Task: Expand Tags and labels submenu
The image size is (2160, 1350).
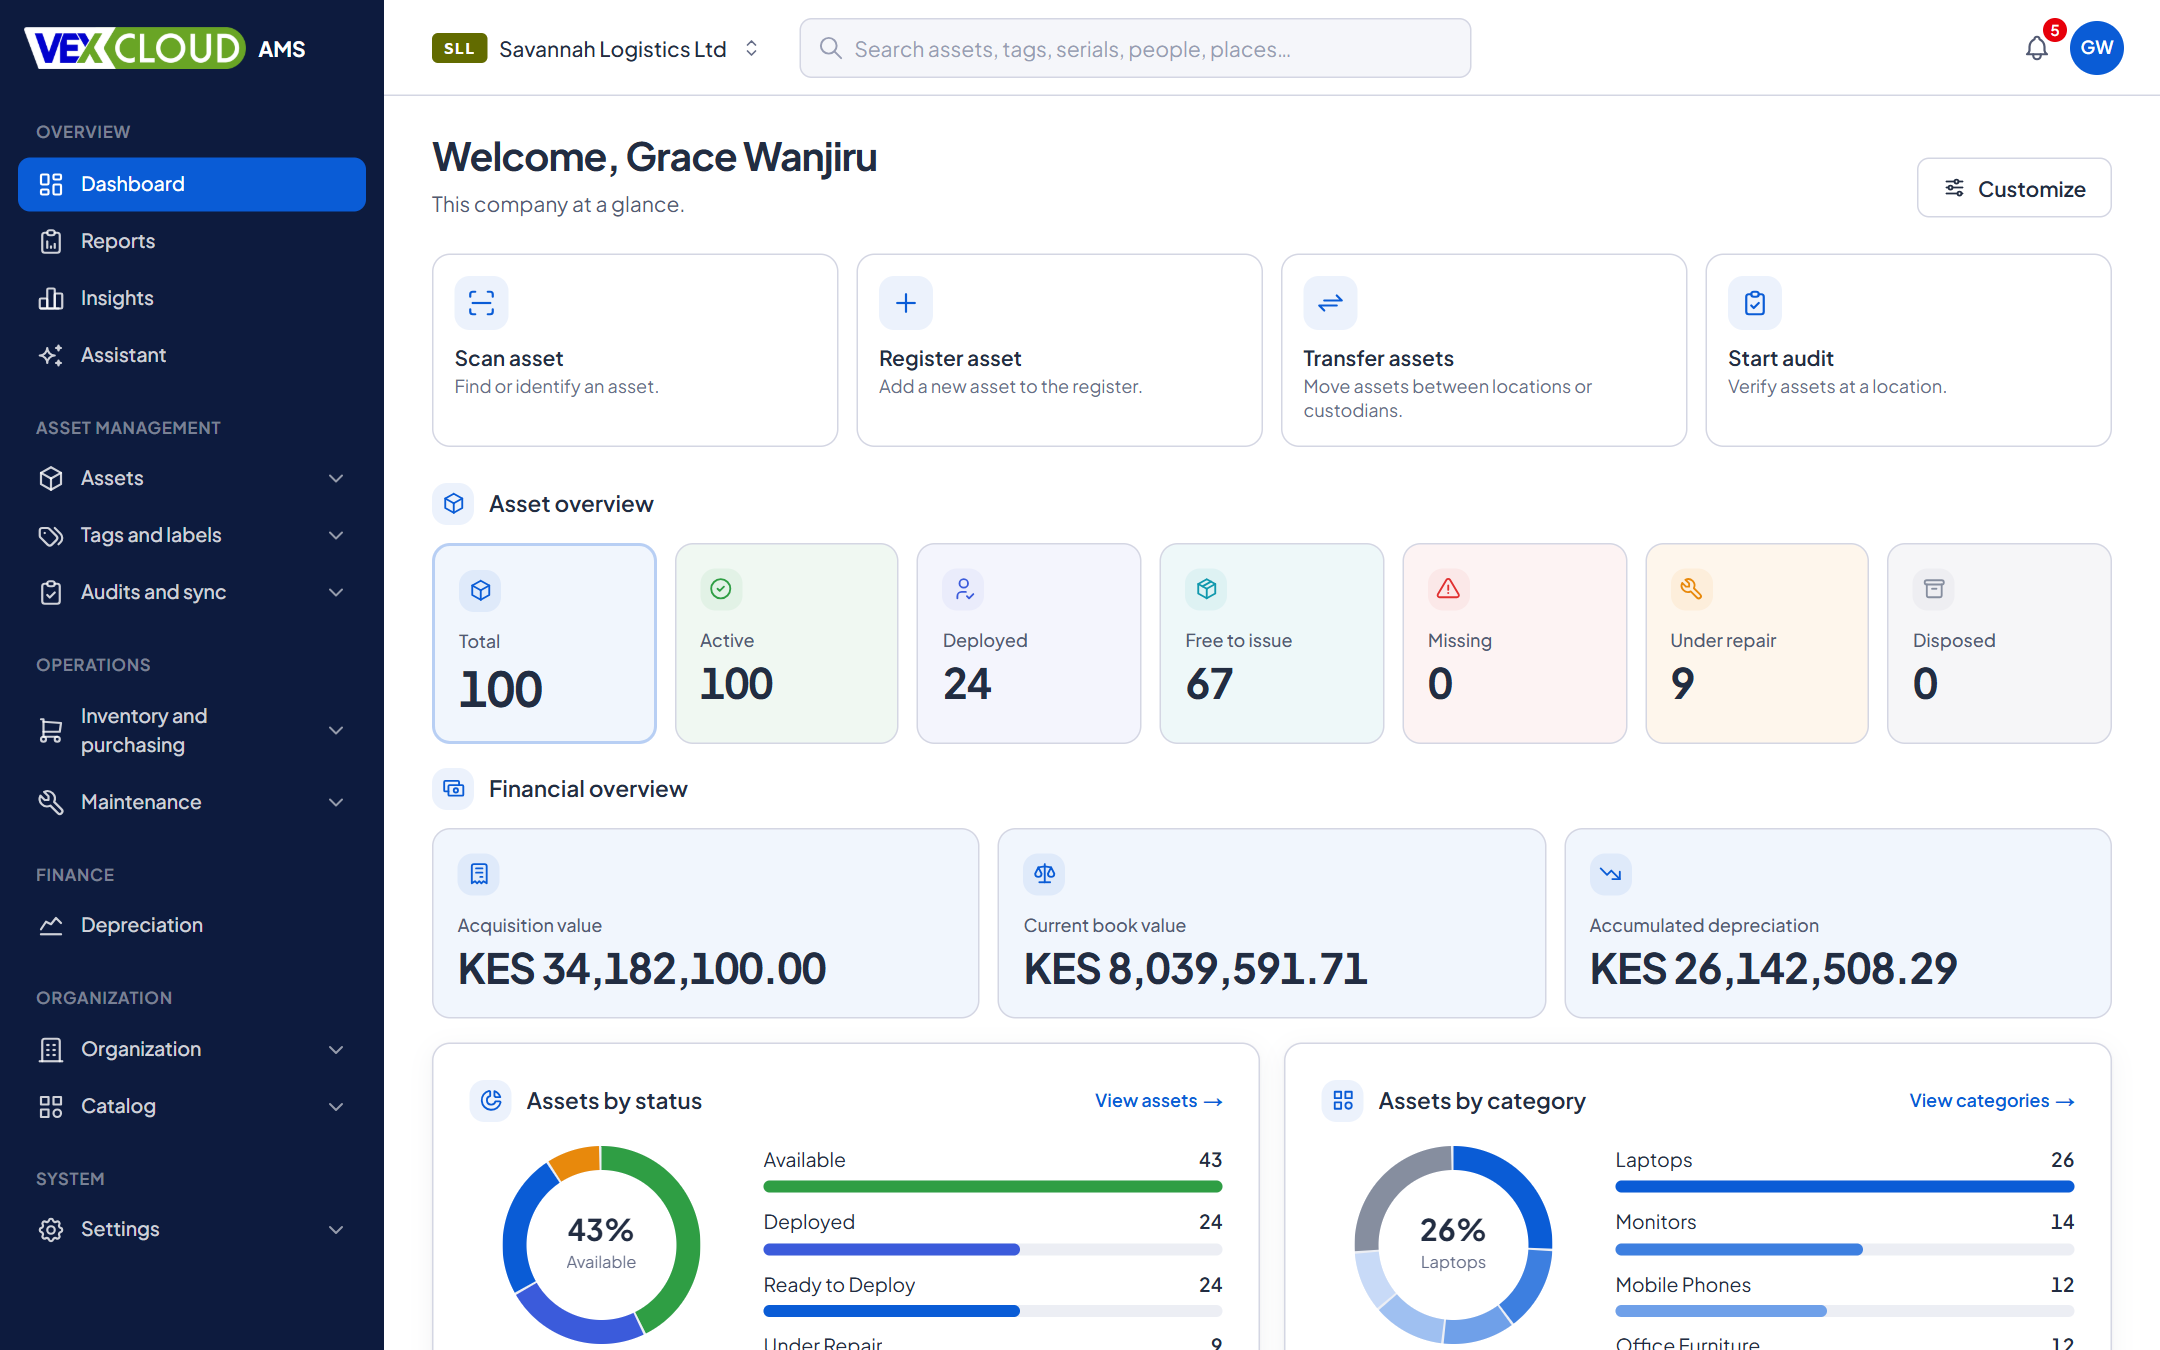Action: 192,535
